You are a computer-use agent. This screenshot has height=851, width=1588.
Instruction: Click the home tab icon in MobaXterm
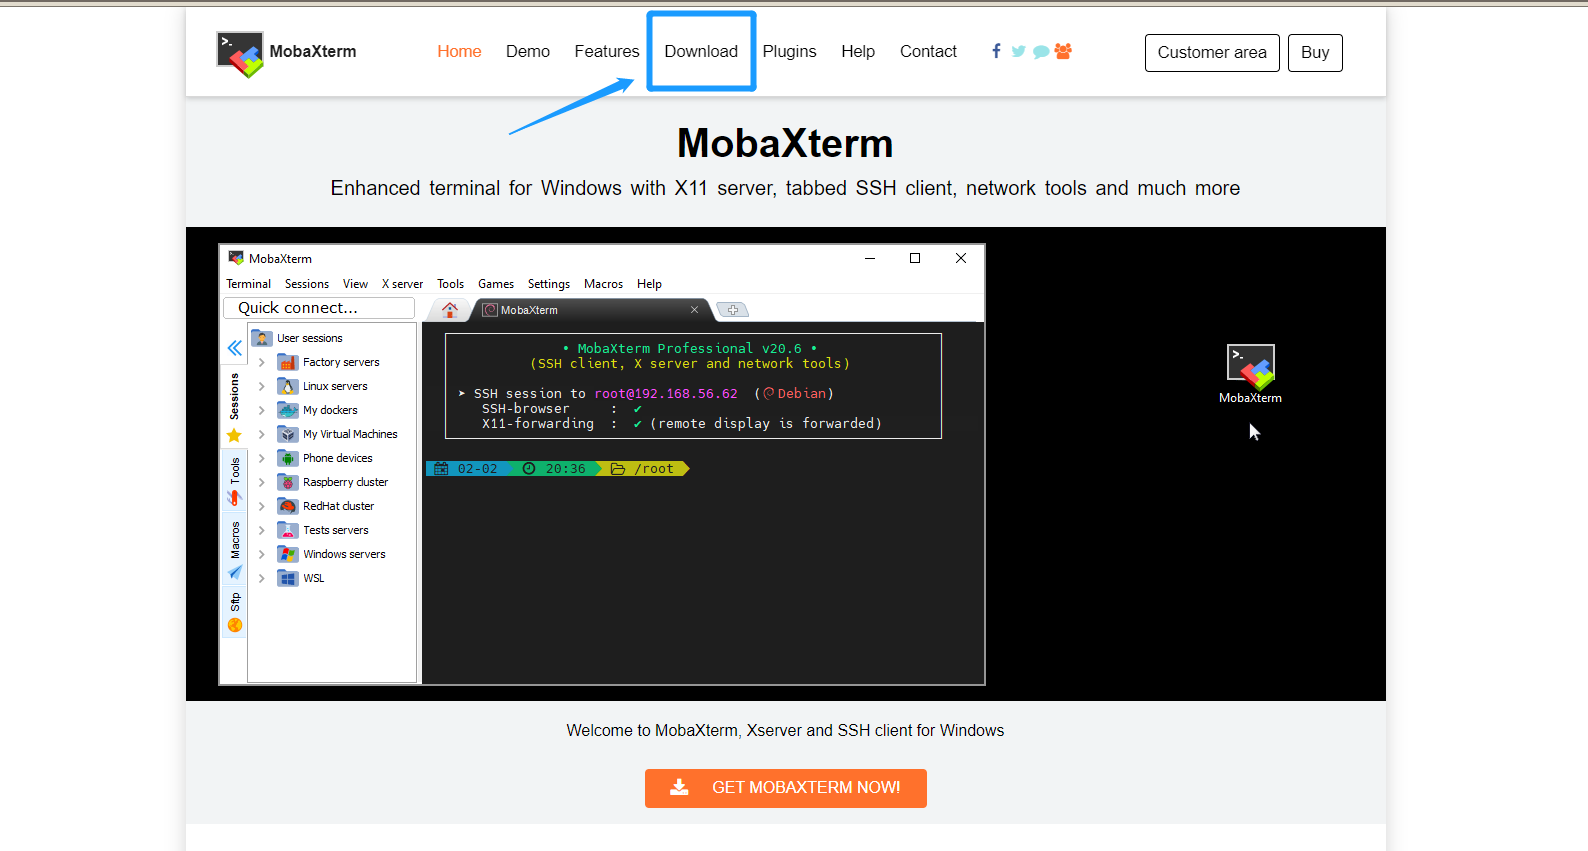[450, 310]
